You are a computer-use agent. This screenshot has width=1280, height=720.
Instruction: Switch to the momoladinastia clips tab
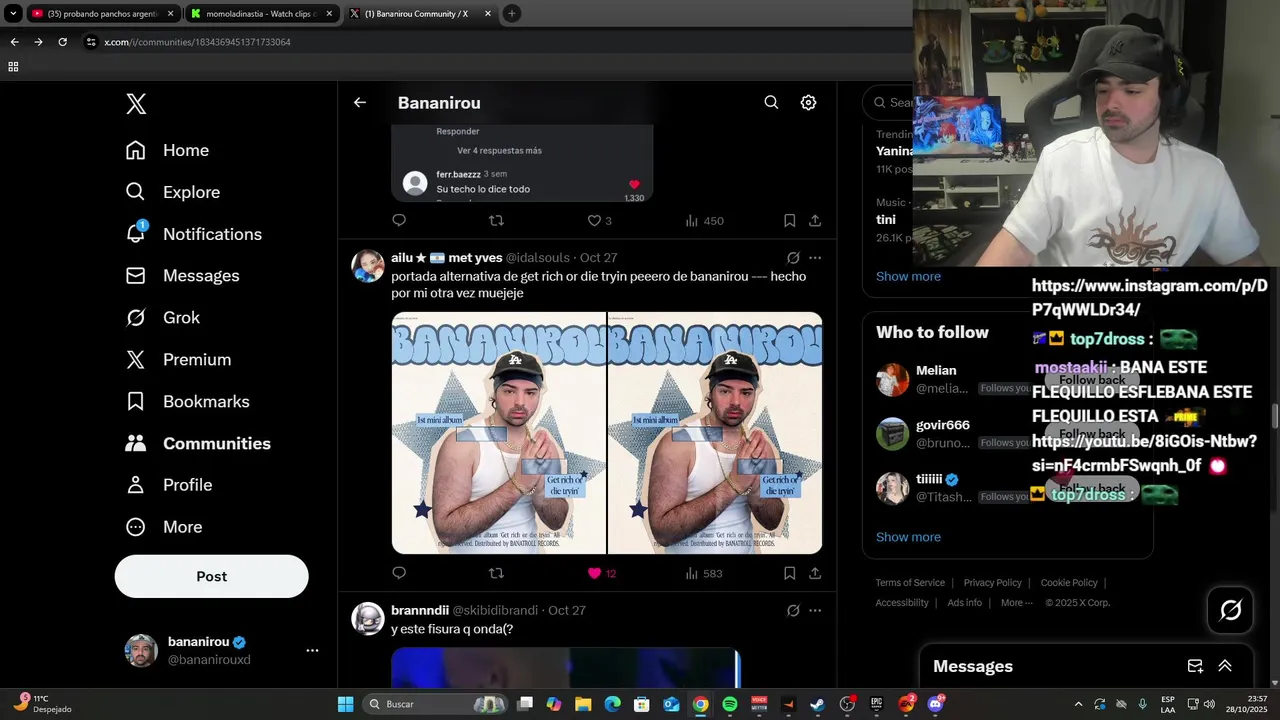[x=262, y=14]
